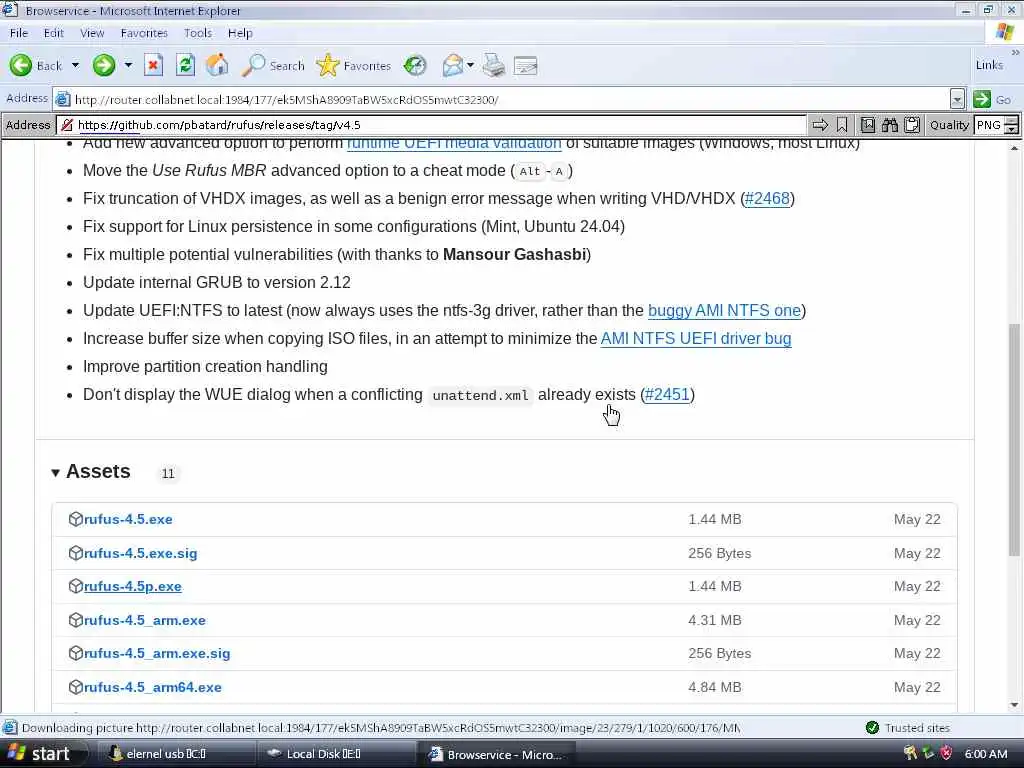Click the Edit page icon in toolbar
1024x768 pixels.
point(526,66)
